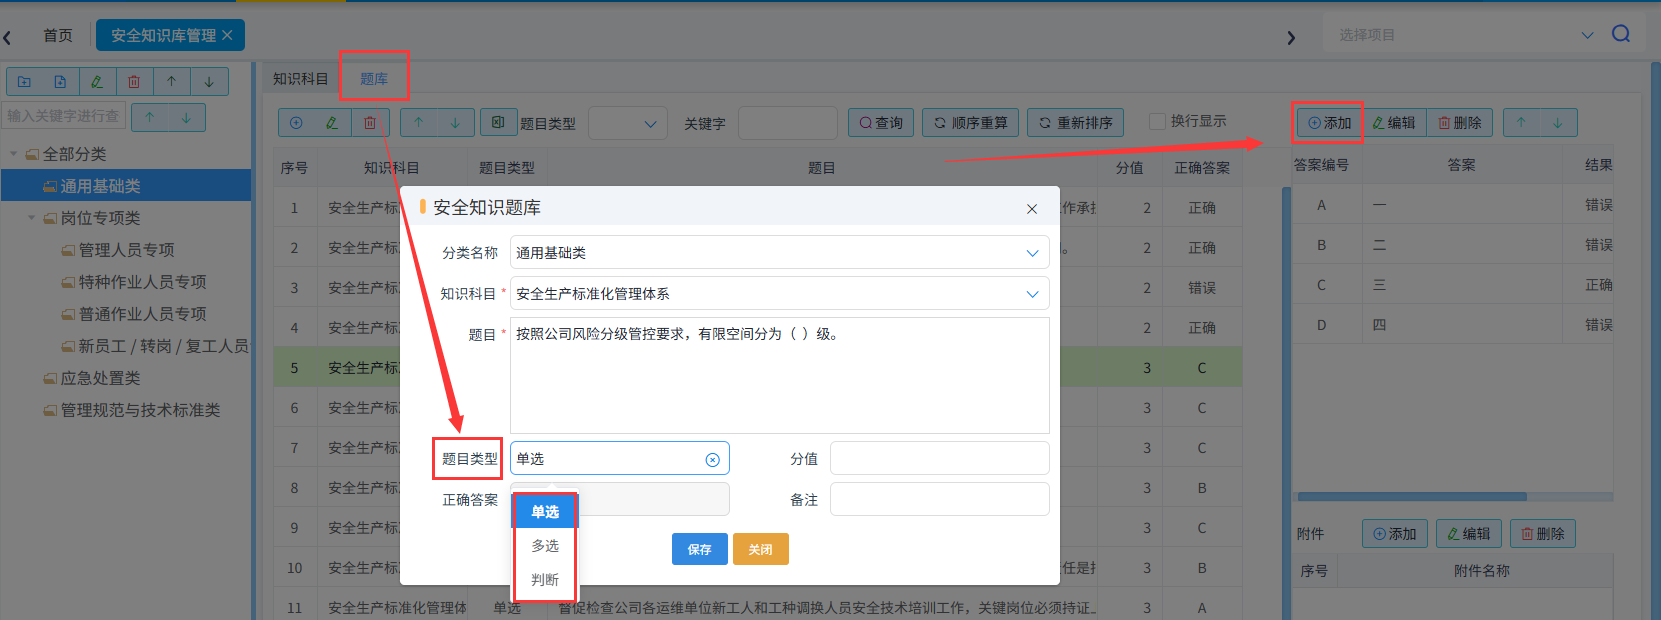This screenshot has height=620, width=1661.
Task: Switch to the 知识科目 tab
Action: click(301, 79)
